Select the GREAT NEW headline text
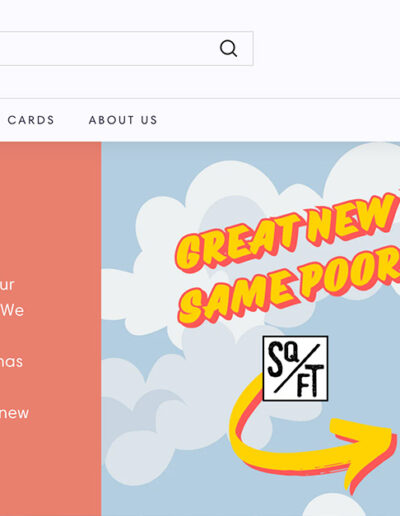The image size is (400, 516). click(288, 232)
